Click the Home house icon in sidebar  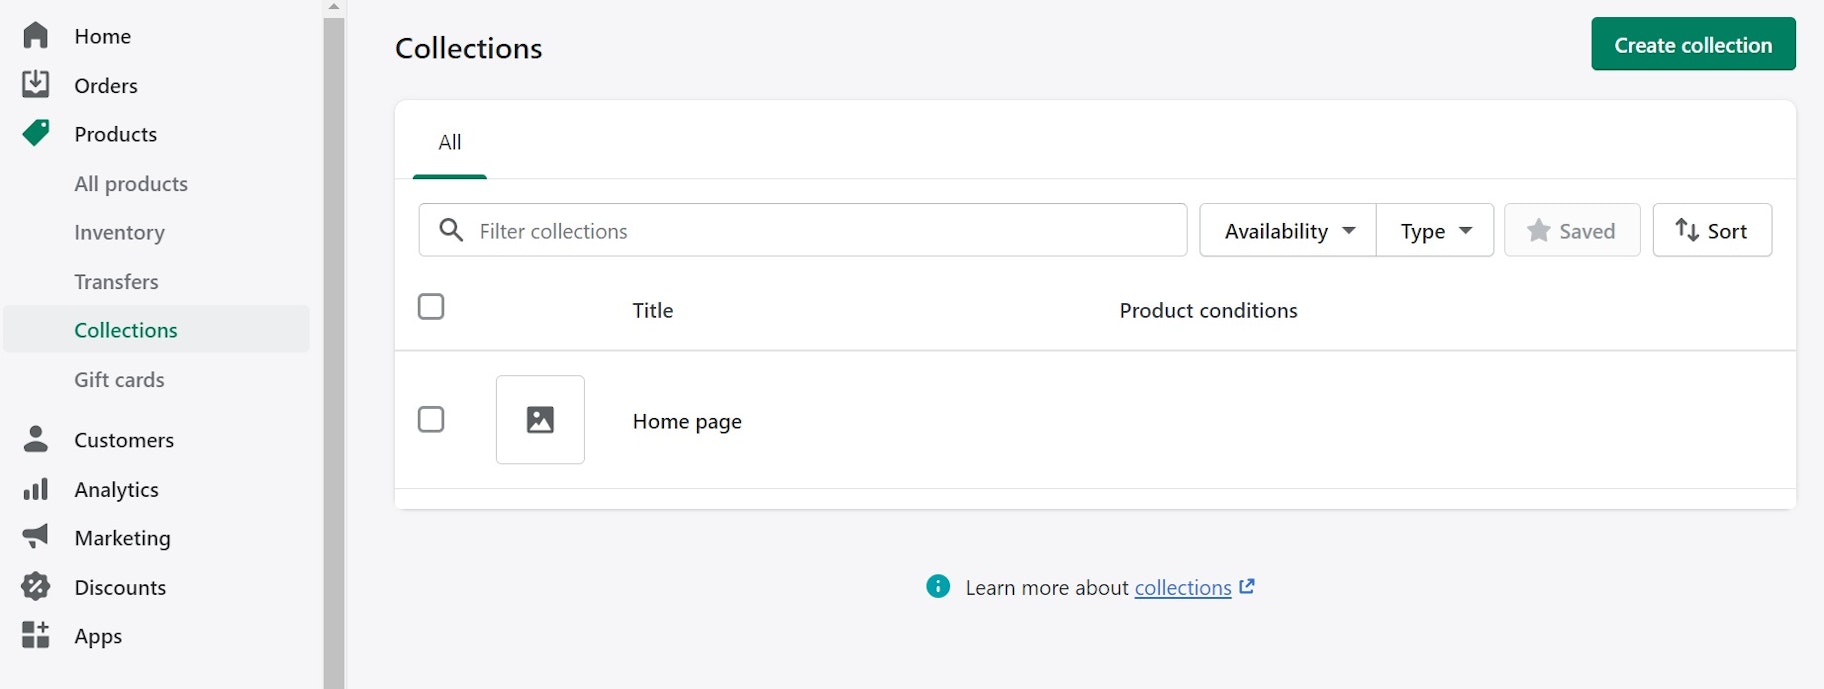click(x=35, y=36)
